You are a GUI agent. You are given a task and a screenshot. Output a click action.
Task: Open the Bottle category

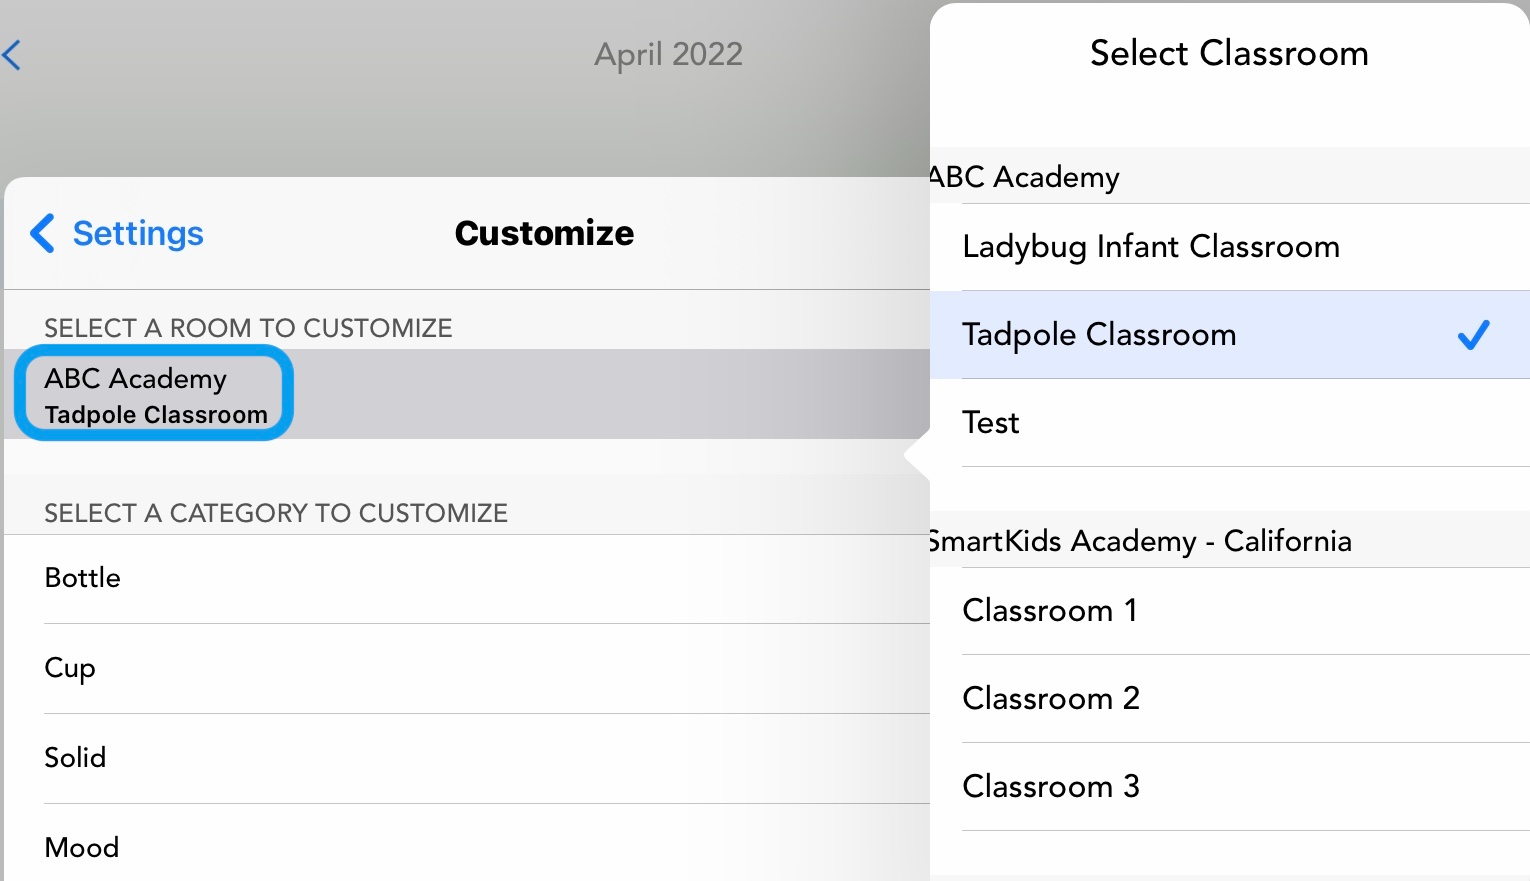click(83, 578)
